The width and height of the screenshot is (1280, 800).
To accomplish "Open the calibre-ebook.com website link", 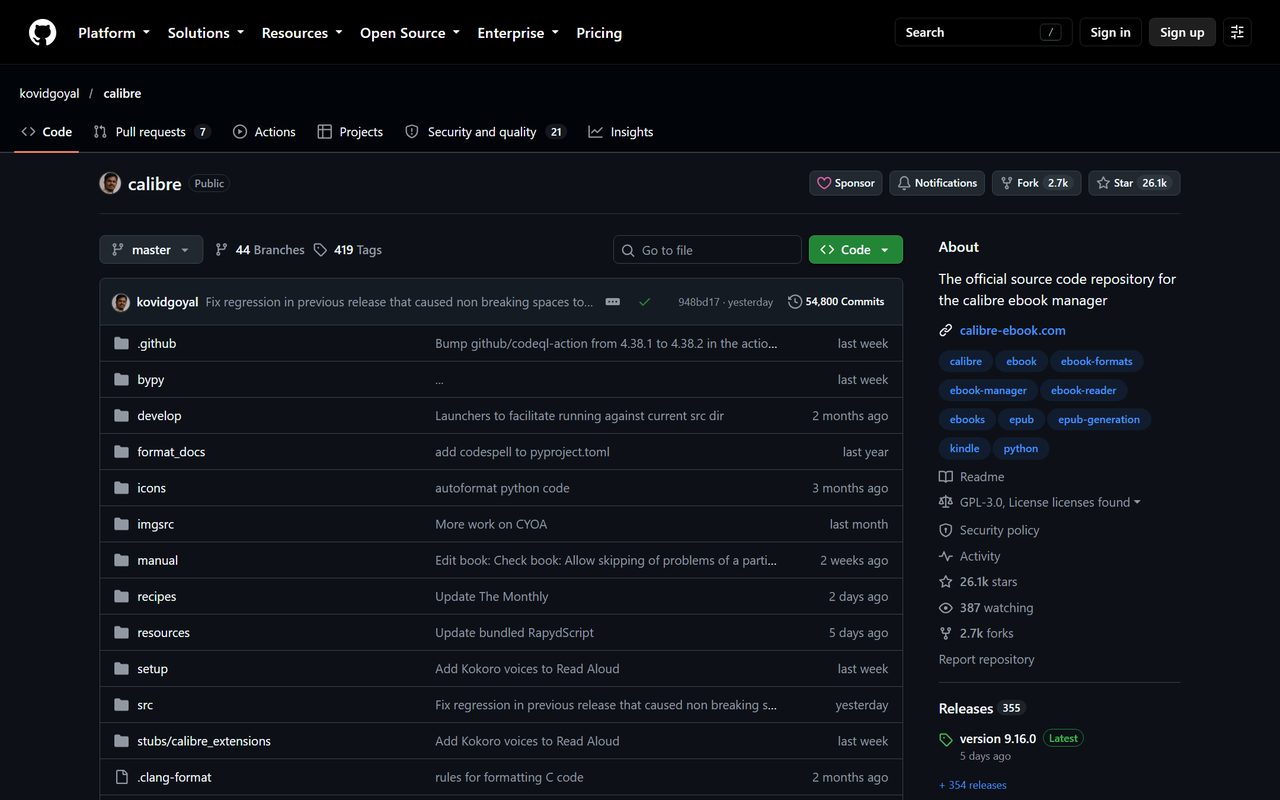I will coord(1013,330).
